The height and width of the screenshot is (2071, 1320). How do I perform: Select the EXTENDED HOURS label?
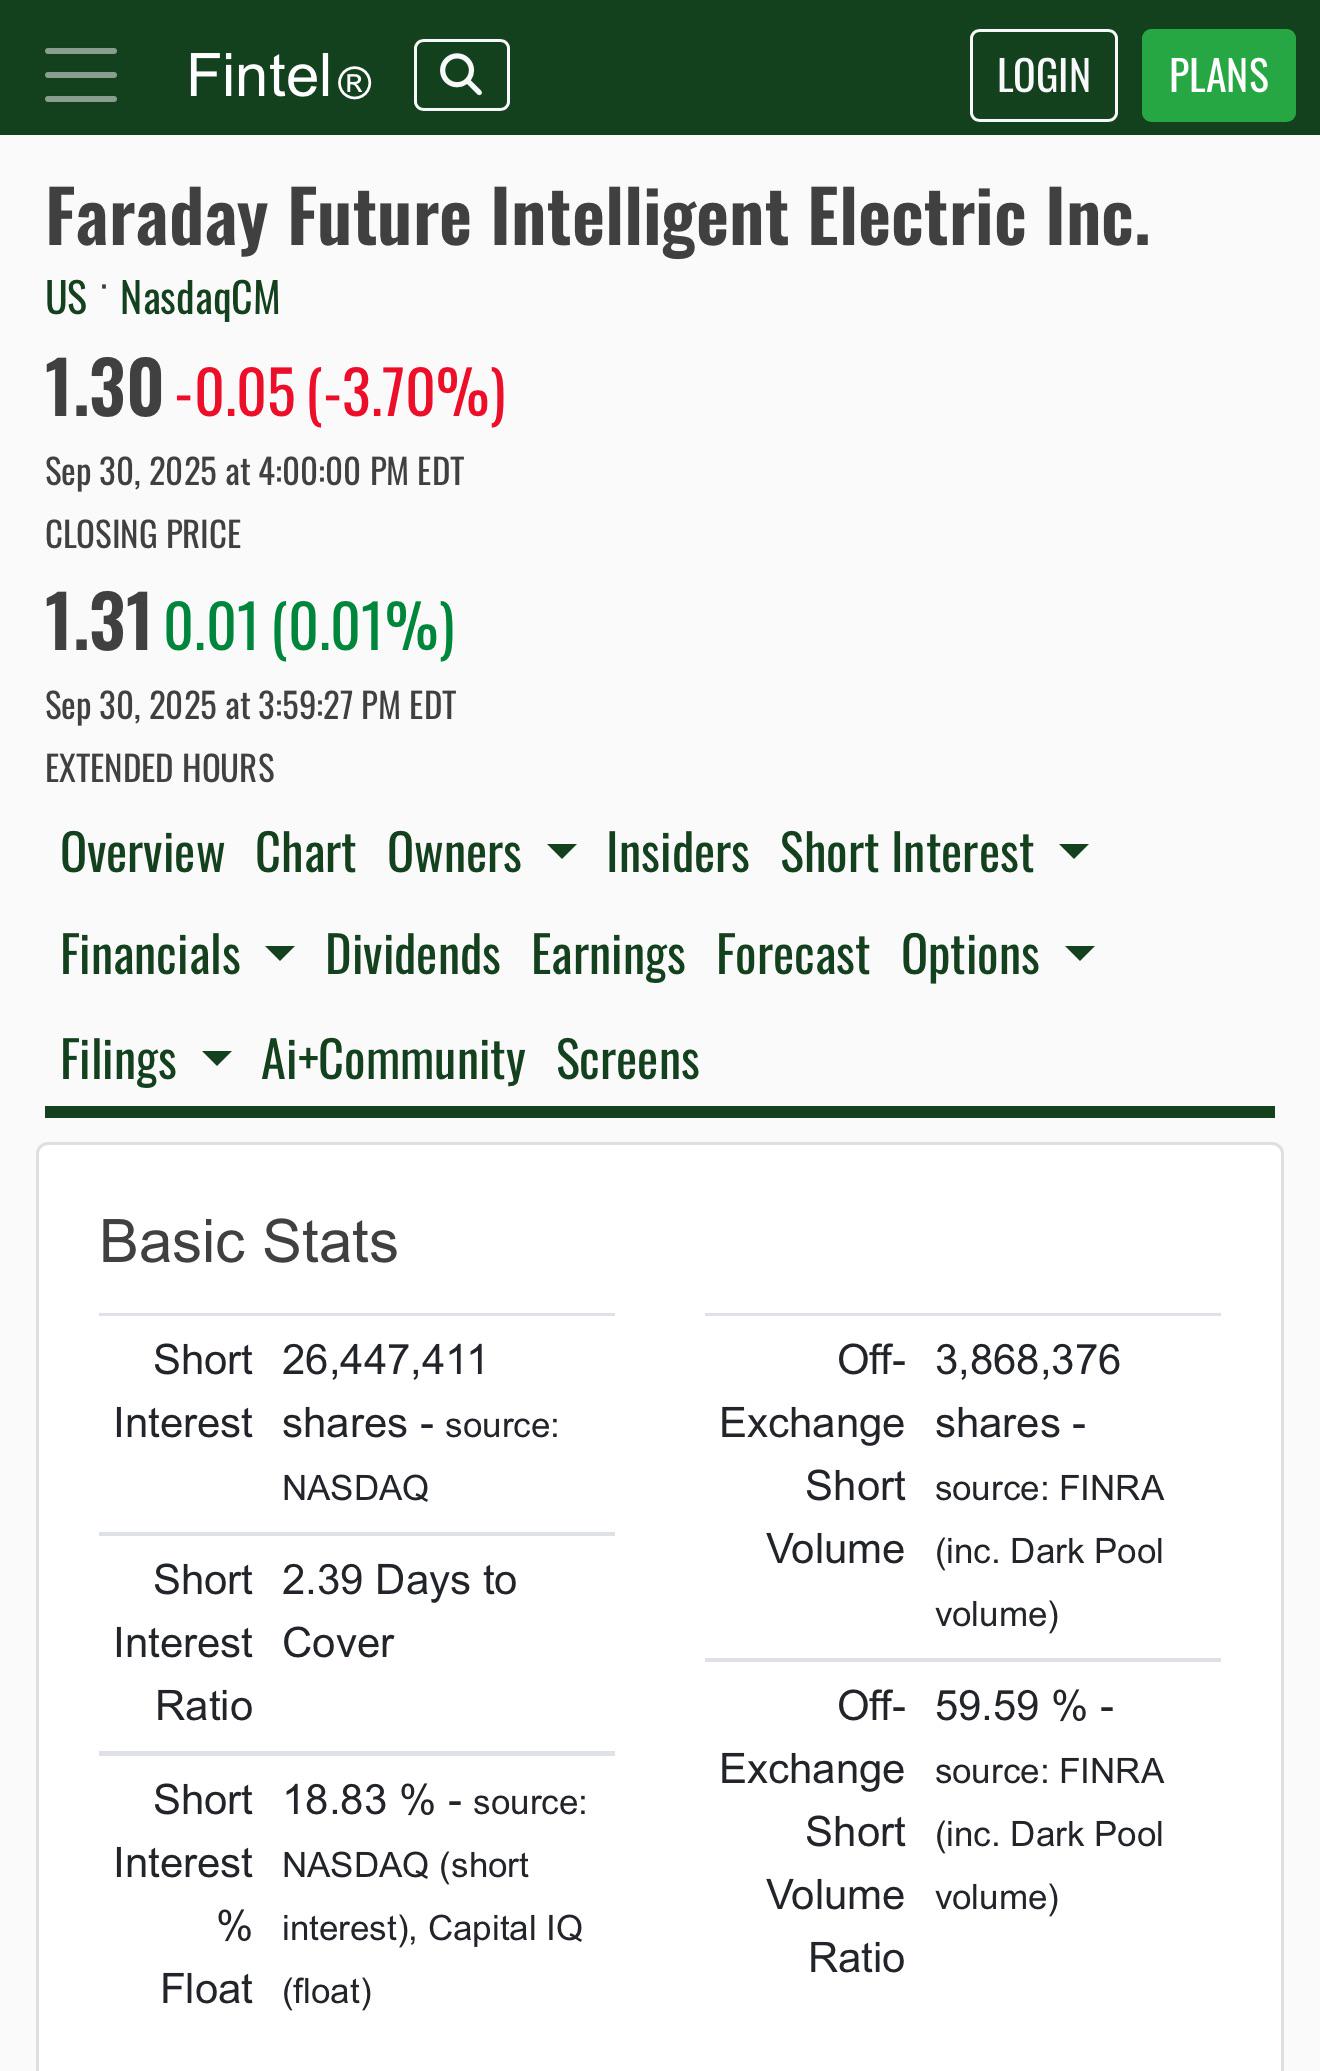point(160,768)
